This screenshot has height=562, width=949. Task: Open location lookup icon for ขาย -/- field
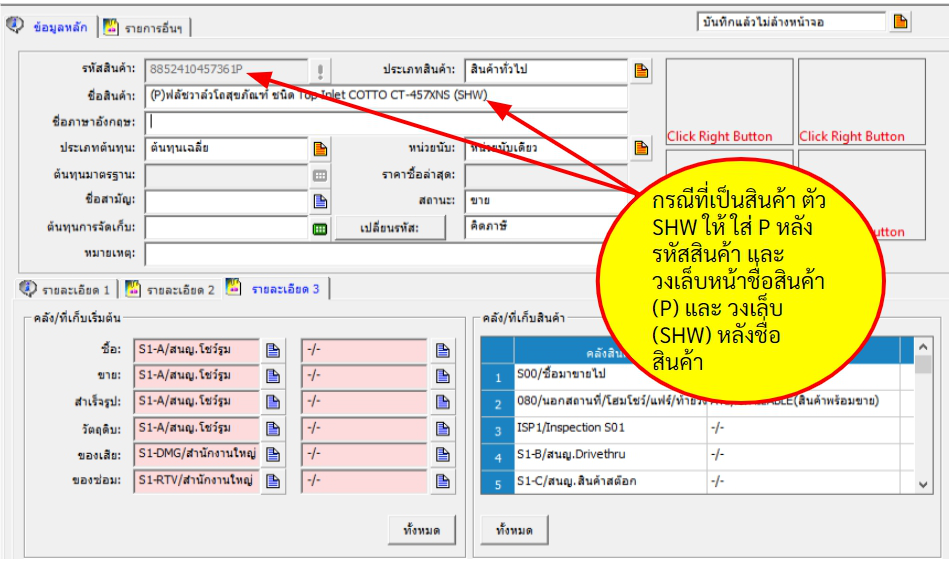[443, 377]
